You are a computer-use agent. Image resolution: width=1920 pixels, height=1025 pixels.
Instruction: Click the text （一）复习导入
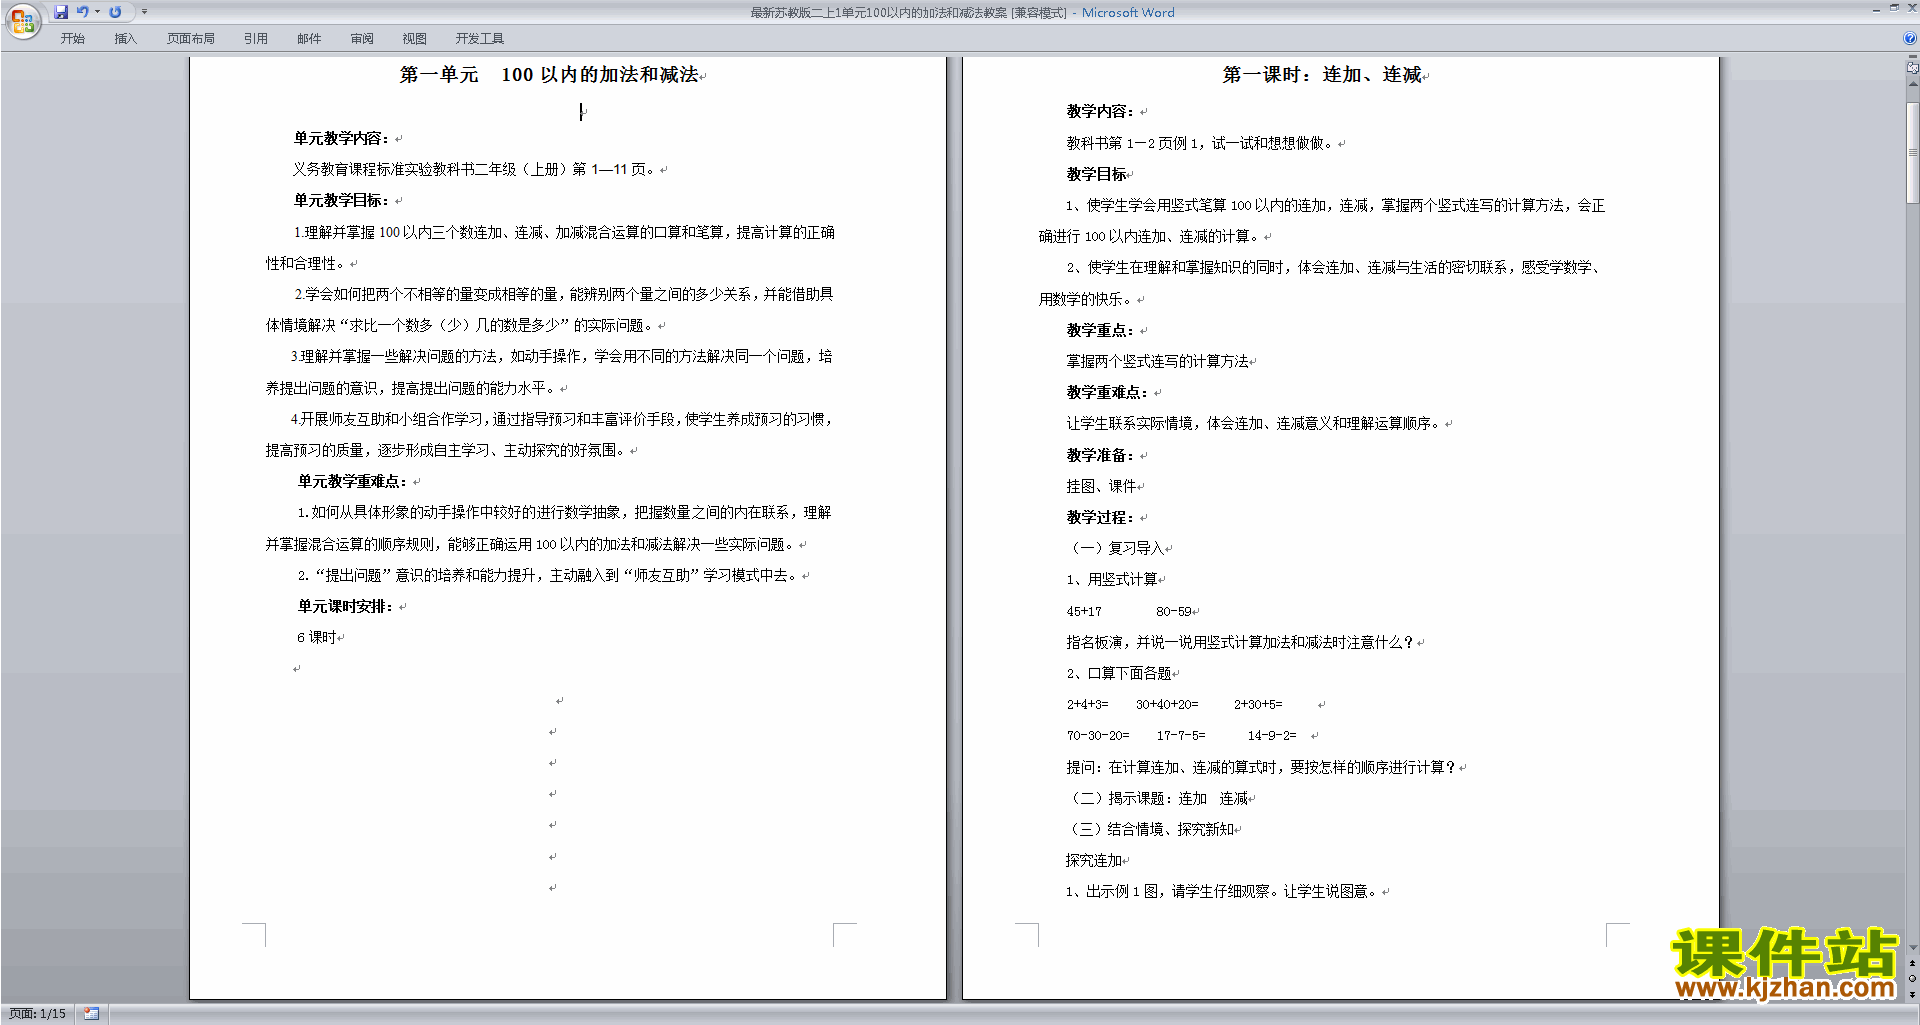tap(1115, 548)
